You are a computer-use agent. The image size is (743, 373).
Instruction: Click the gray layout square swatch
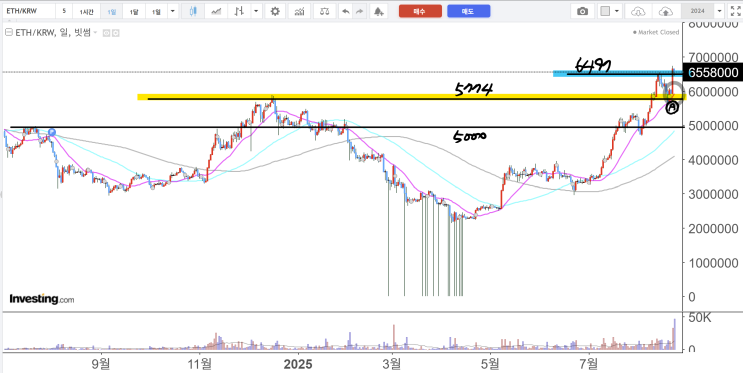point(605,11)
